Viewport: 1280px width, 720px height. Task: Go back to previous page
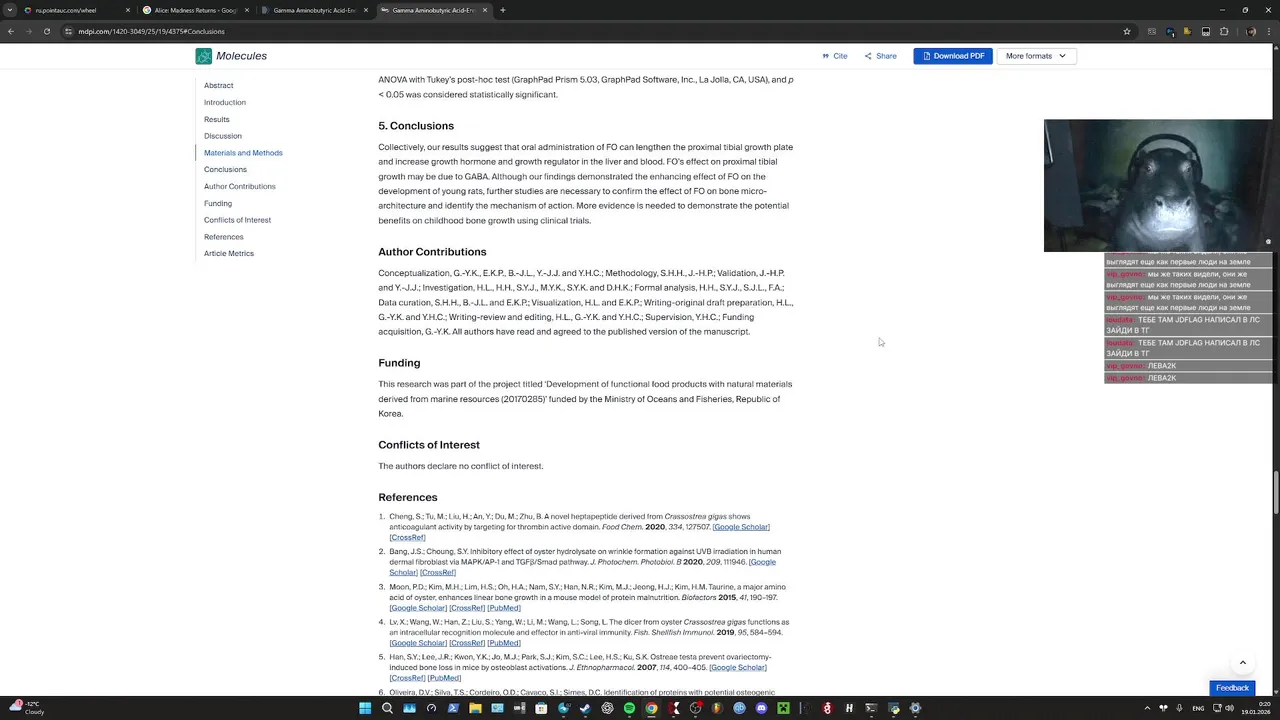tap(11, 31)
